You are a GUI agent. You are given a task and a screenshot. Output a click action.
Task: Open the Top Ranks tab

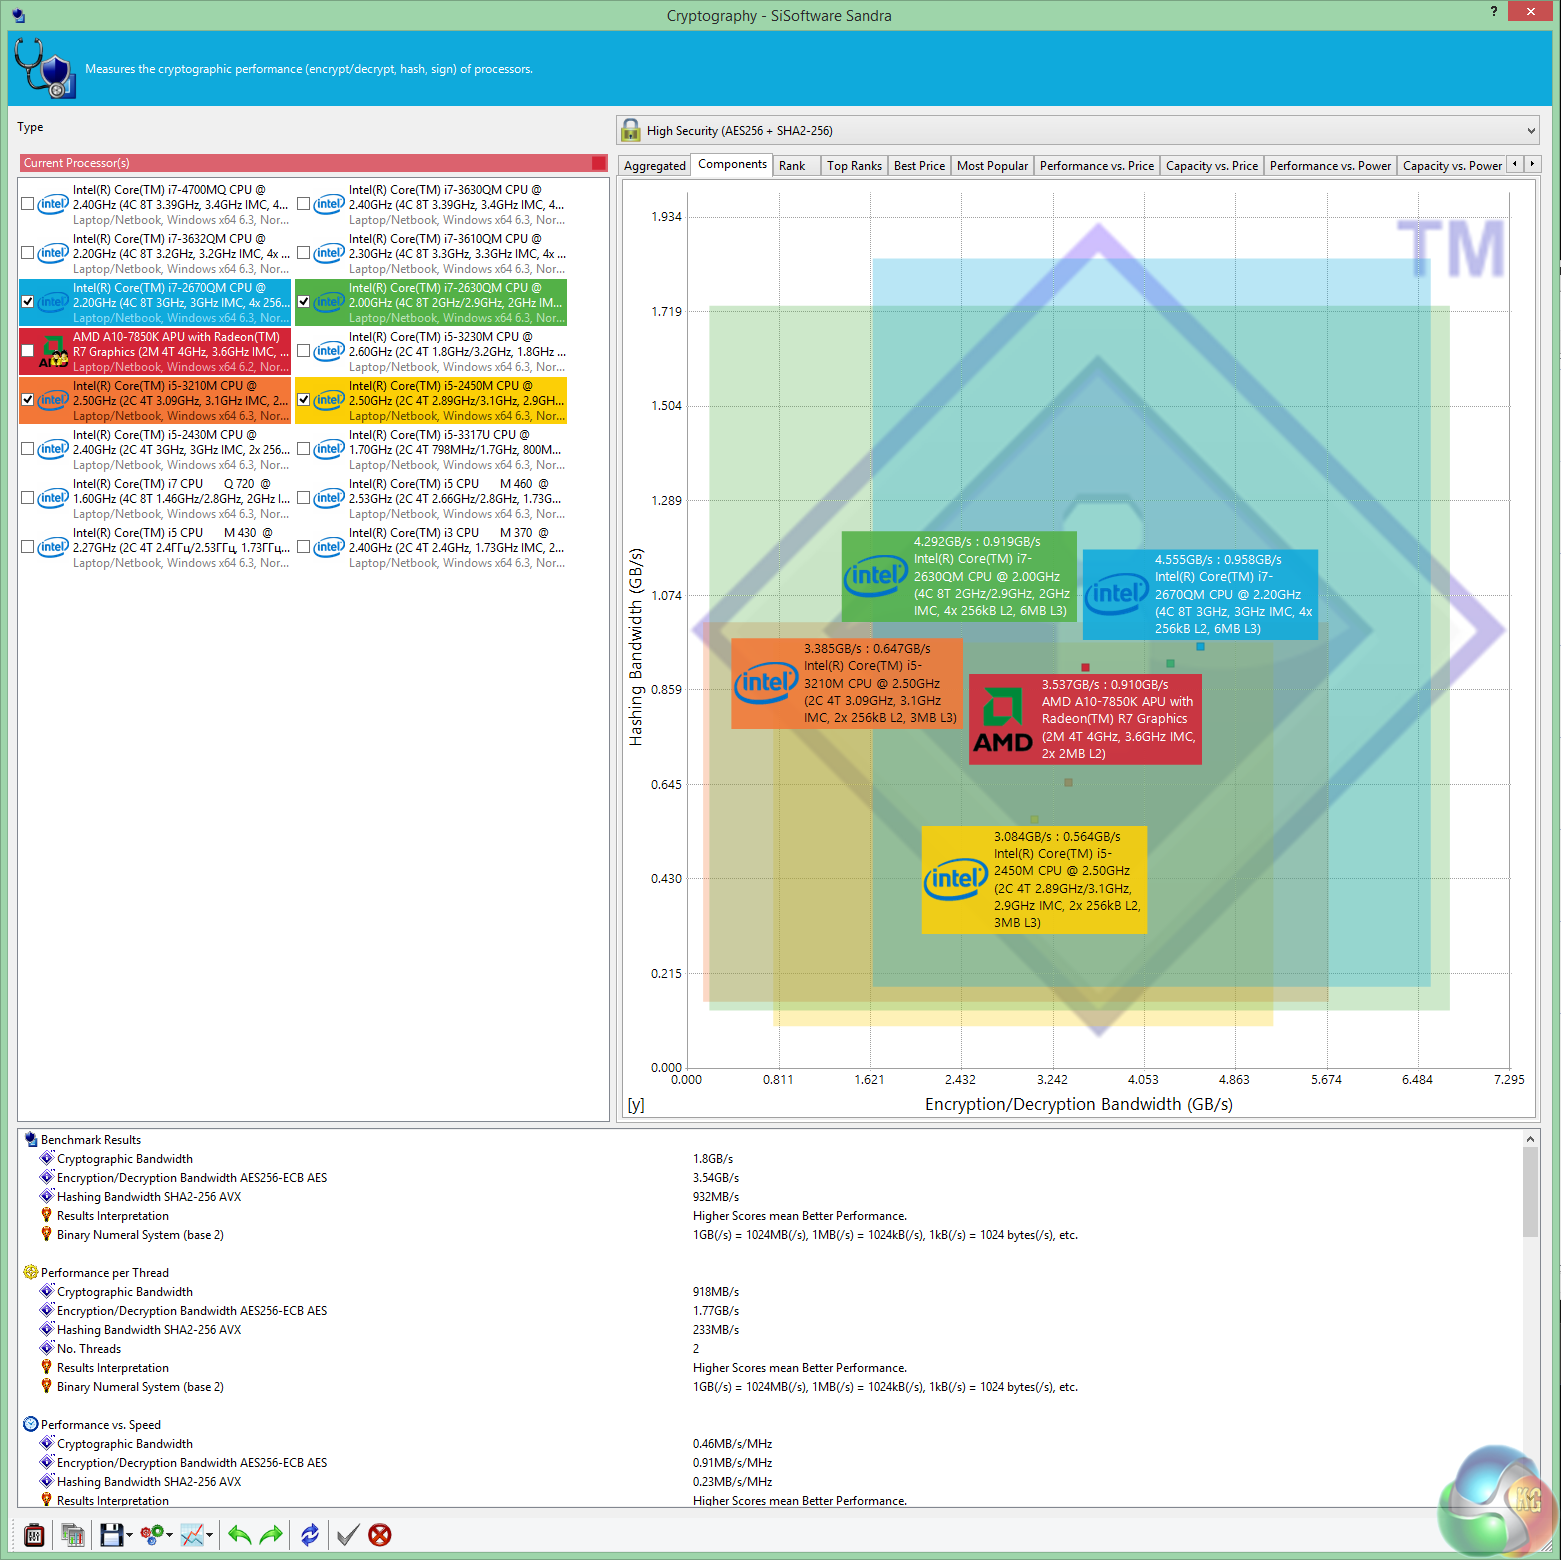tap(855, 166)
